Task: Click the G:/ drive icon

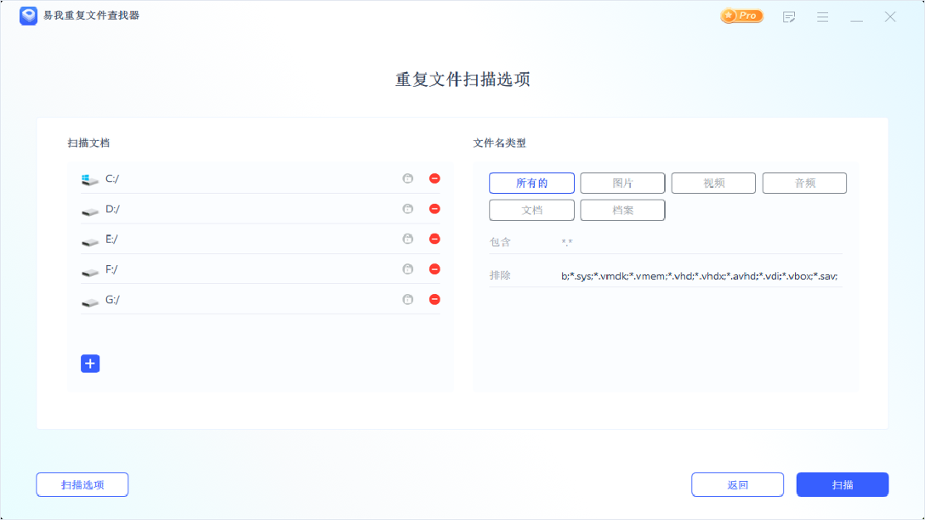Action: [90, 302]
